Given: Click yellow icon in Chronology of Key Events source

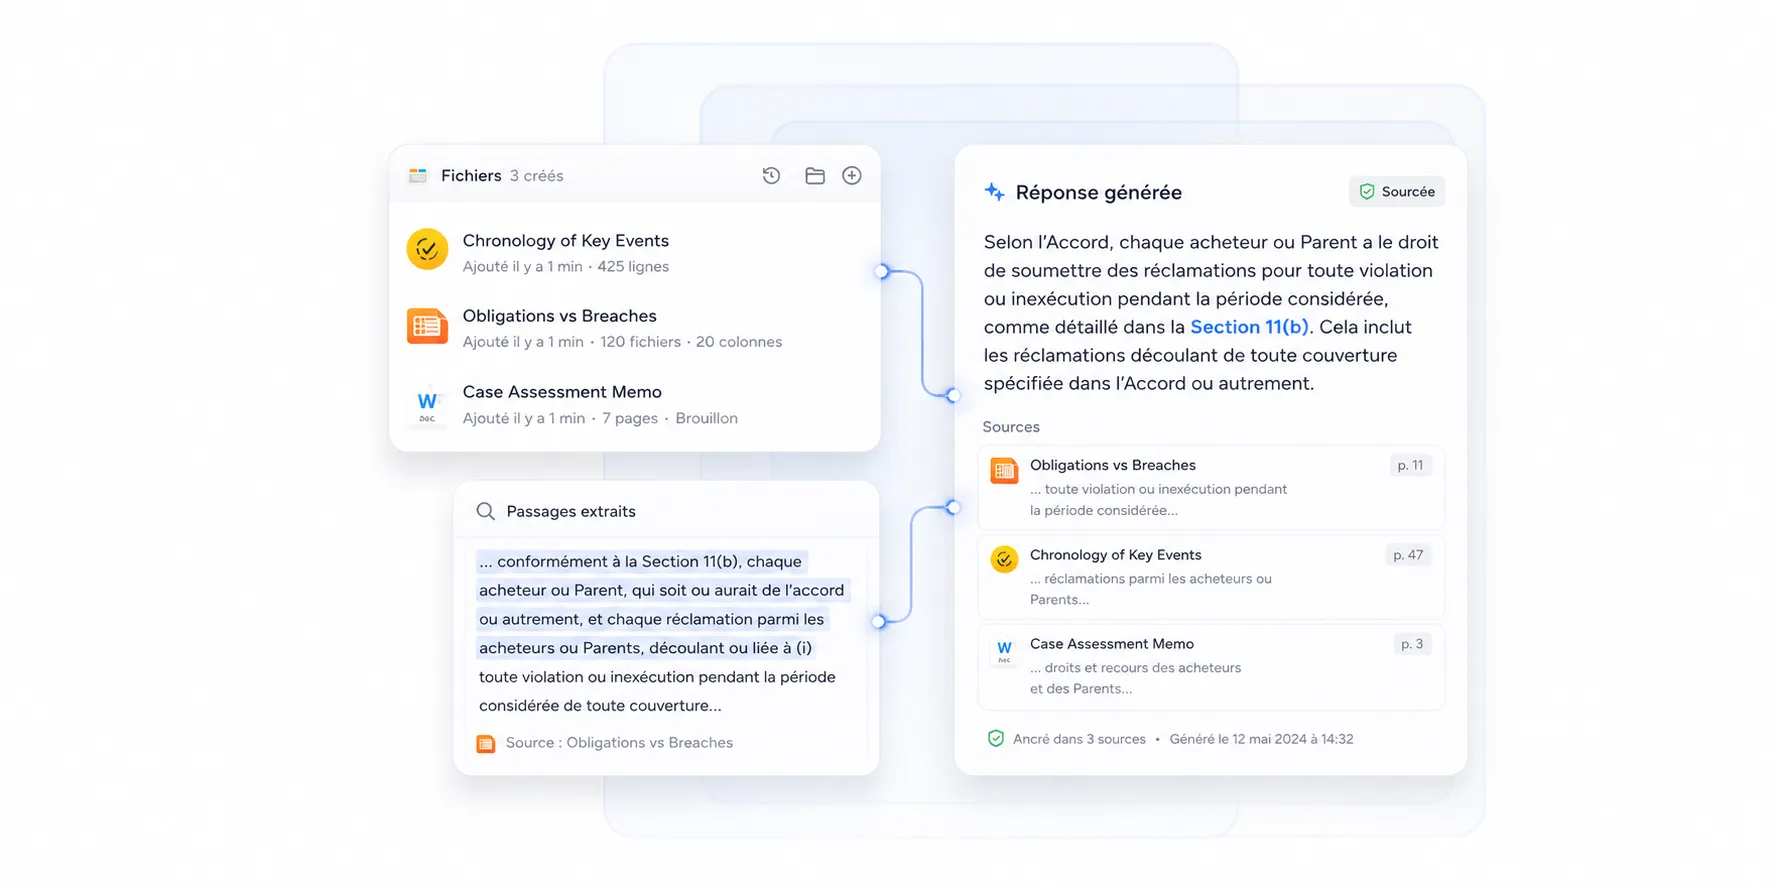Looking at the screenshot, I should click(x=1004, y=559).
